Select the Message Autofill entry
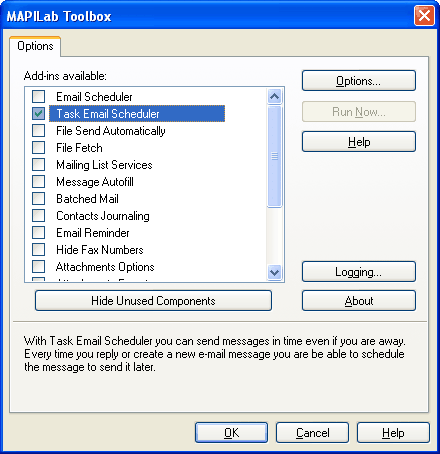The image size is (440, 454). (x=95, y=182)
